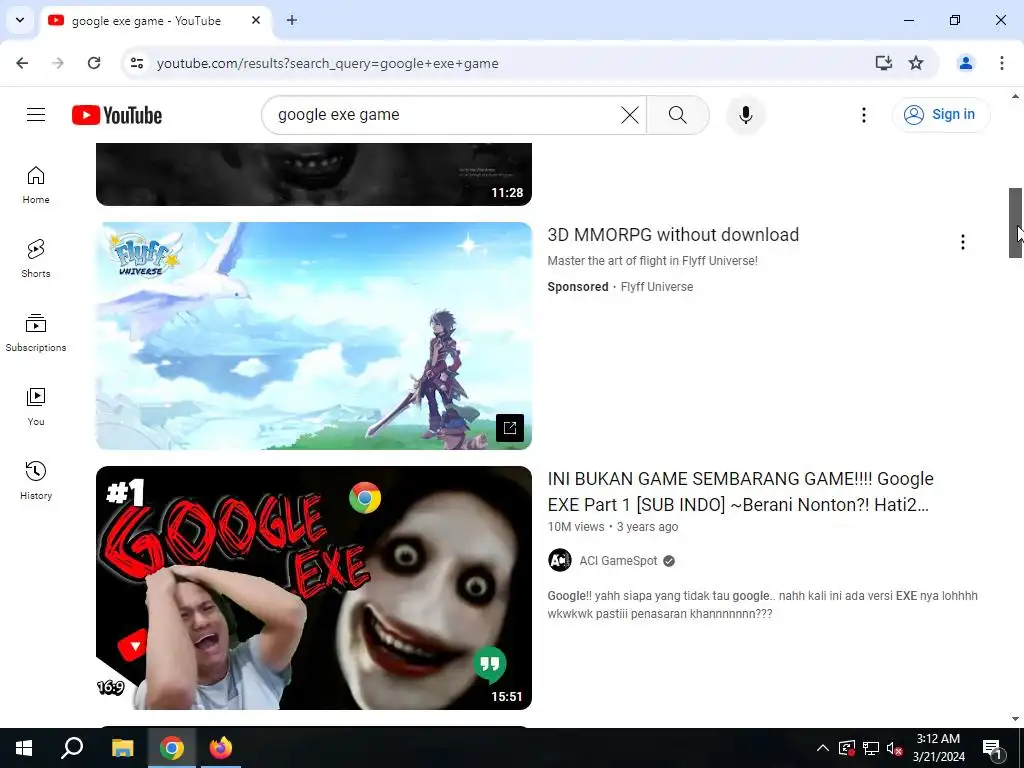Open the You section in sidebar
This screenshot has width=1024, height=768.
click(36, 406)
